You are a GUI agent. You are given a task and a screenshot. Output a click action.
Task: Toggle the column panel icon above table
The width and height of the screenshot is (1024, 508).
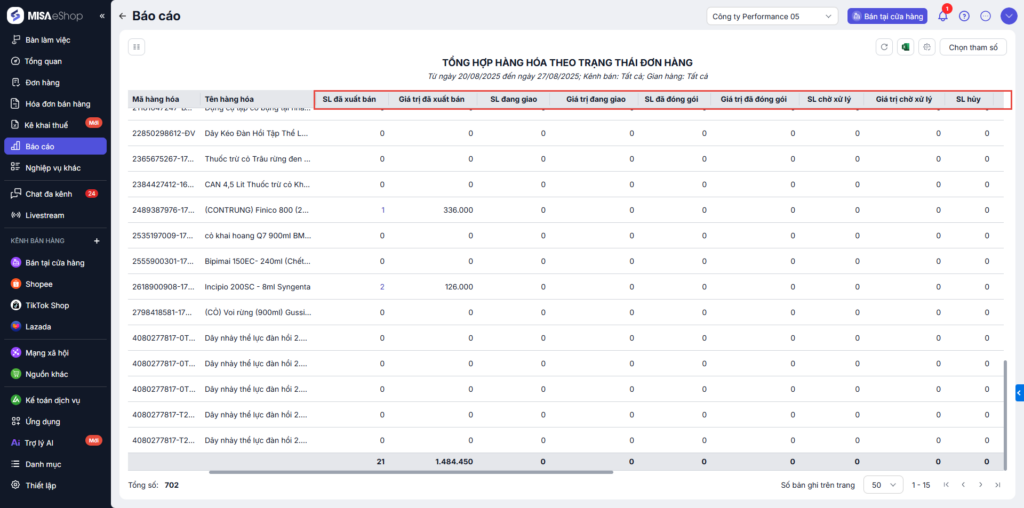tap(137, 46)
